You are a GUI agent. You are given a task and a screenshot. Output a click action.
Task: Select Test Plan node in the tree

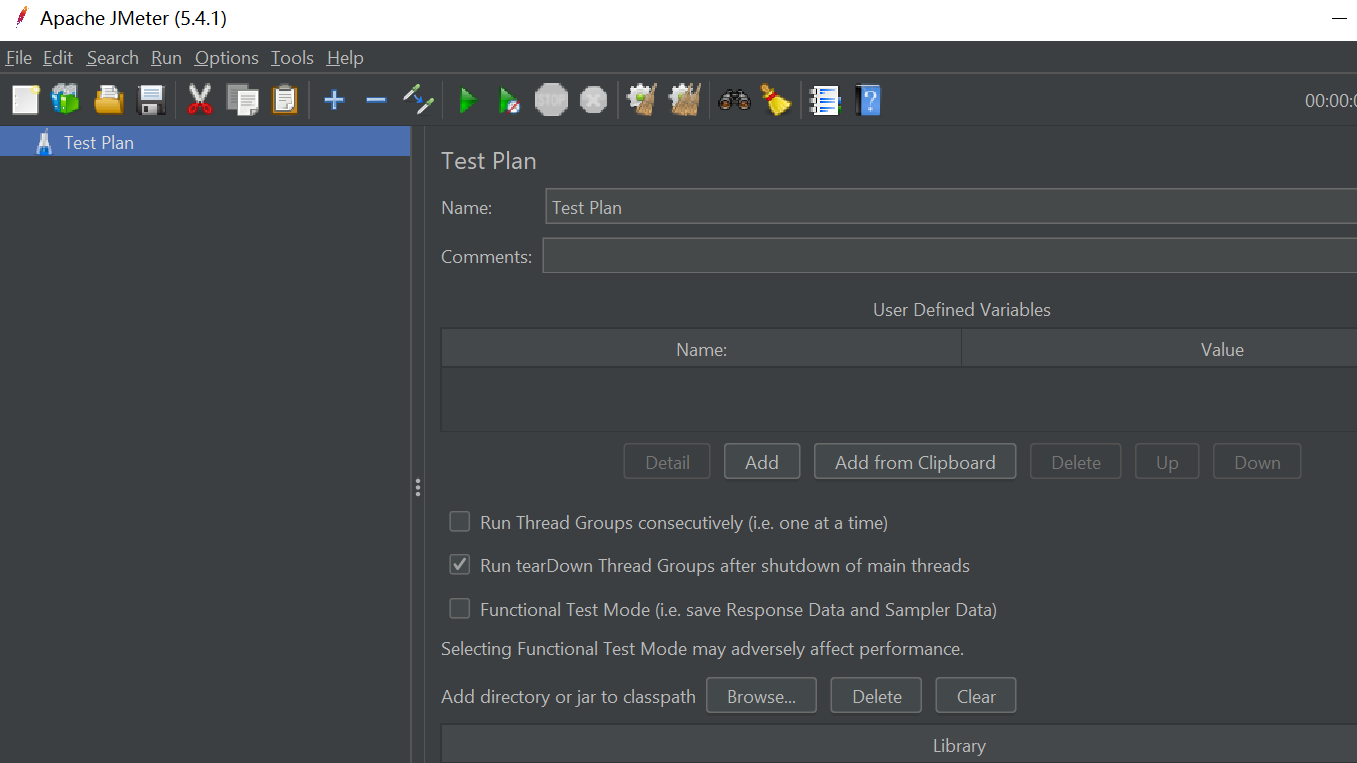coord(98,142)
